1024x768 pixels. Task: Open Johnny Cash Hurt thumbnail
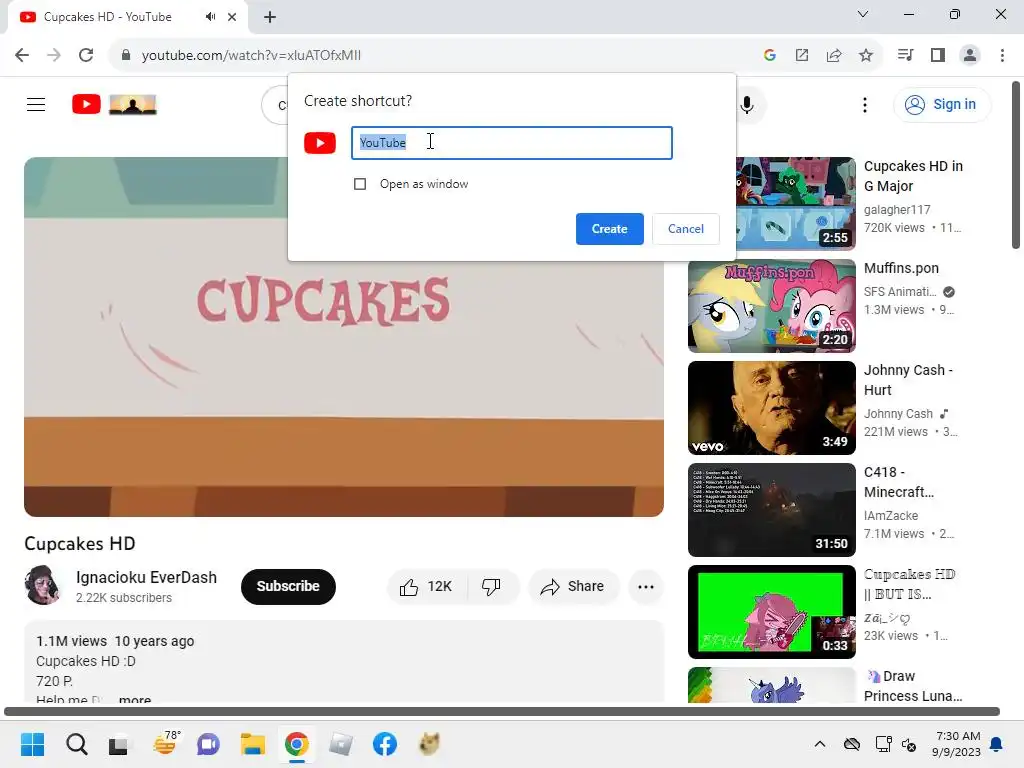click(x=771, y=408)
